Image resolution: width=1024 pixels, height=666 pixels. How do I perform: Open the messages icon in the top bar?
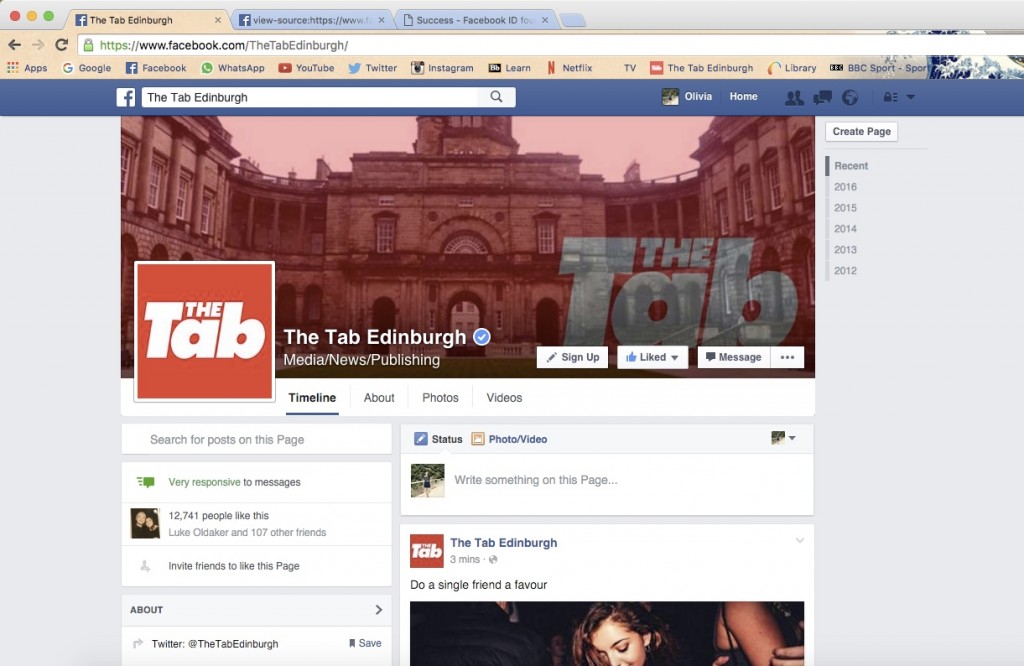(x=822, y=97)
